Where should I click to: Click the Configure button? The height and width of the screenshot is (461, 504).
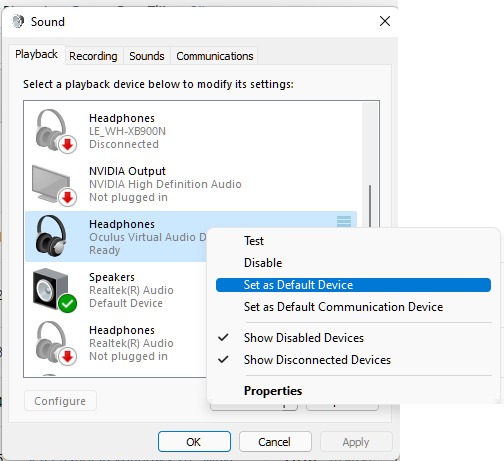(x=60, y=401)
